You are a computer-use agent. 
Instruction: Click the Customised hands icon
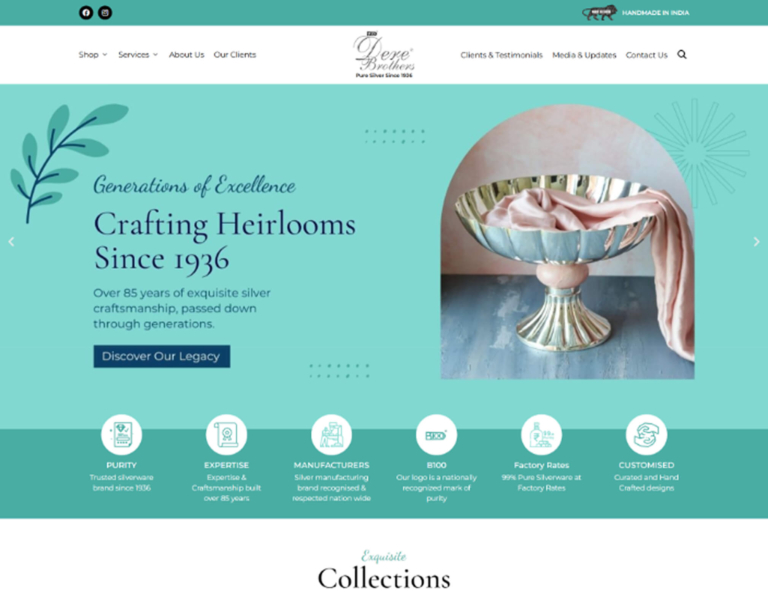point(647,434)
